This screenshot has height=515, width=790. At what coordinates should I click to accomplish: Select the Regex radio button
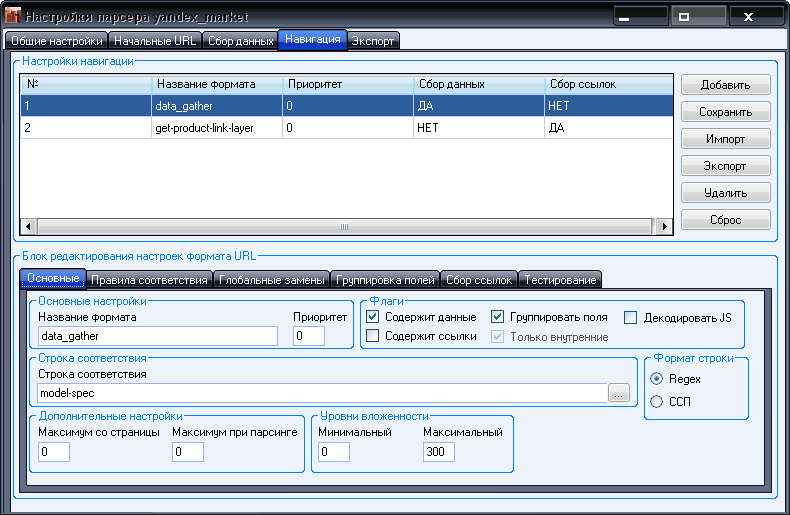click(x=656, y=379)
